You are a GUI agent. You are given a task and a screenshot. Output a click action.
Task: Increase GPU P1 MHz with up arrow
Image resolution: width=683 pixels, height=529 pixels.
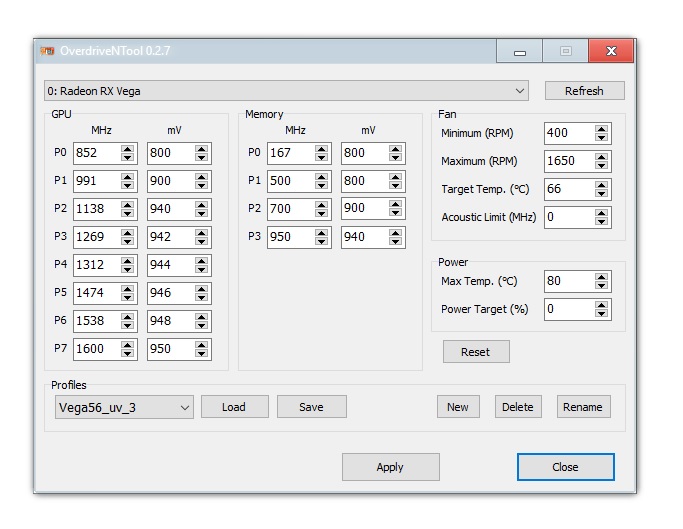[x=128, y=177]
